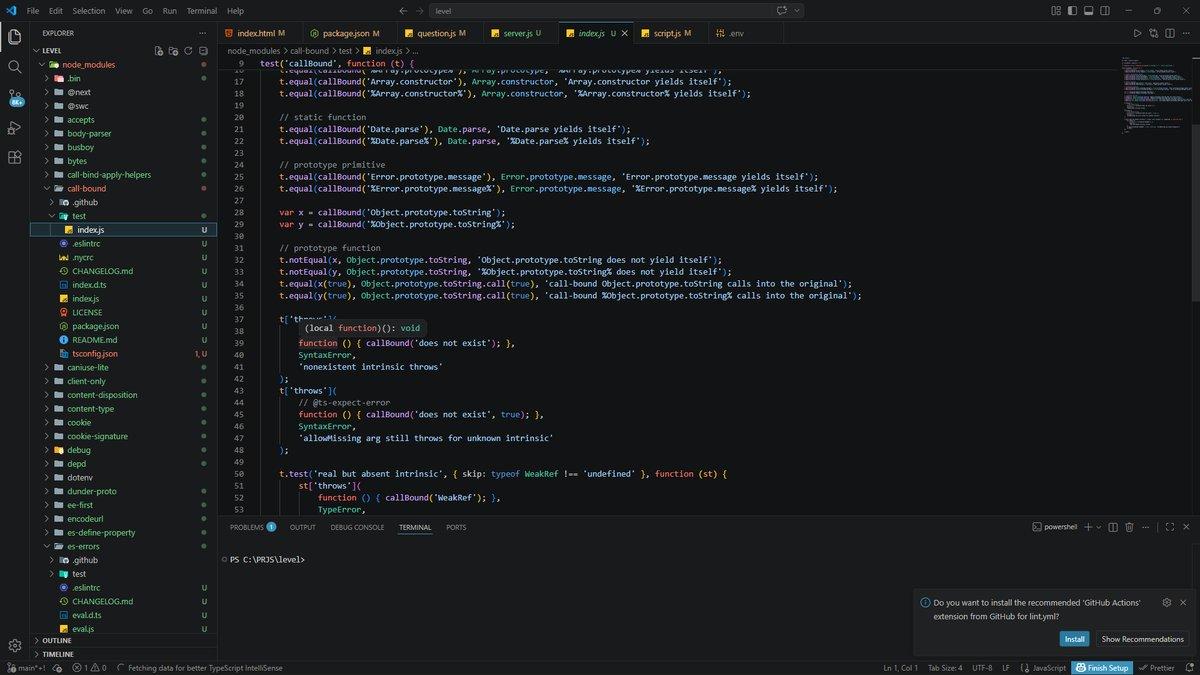The height and width of the screenshot is (675, 1200).
Task: Open the Extensions view
Action: point(15,157)
